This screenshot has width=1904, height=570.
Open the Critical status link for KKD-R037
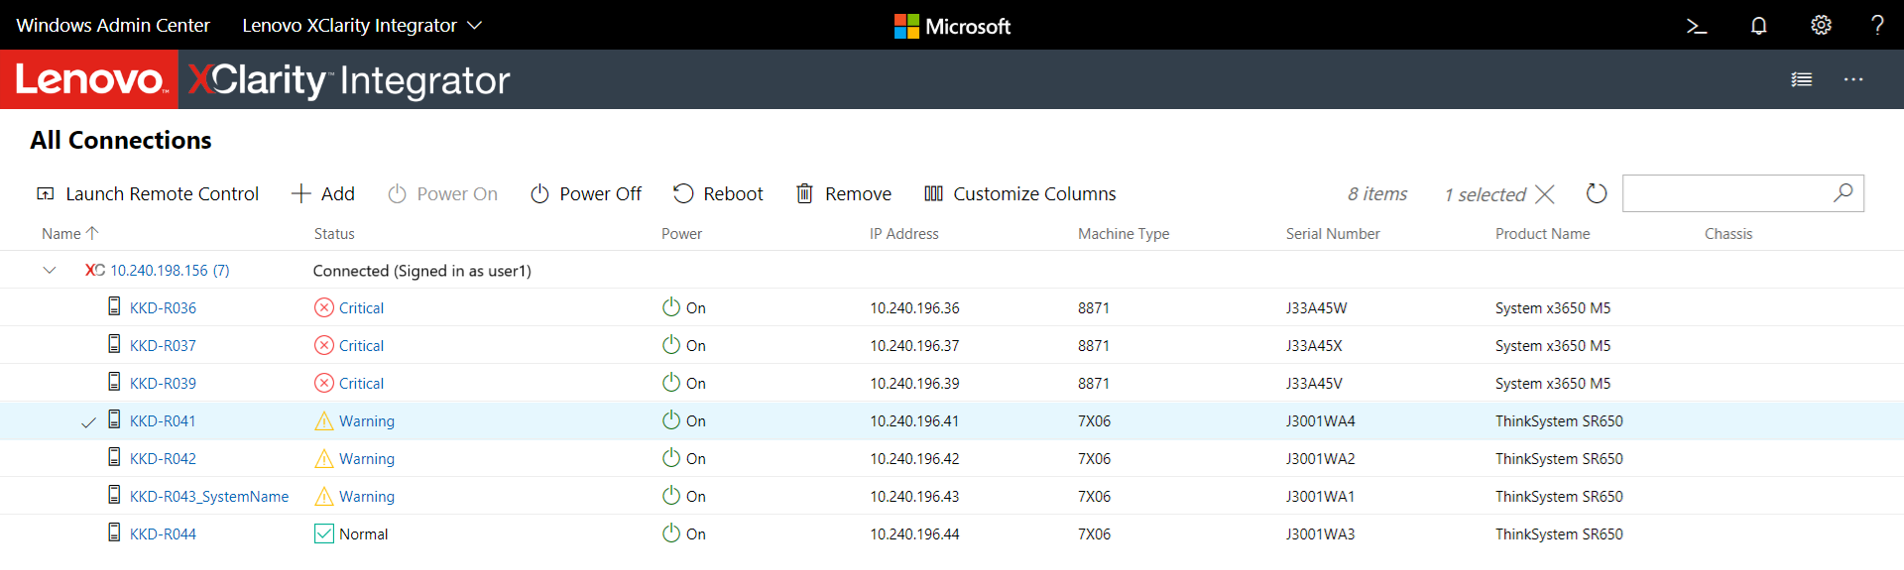coord(360,346)
